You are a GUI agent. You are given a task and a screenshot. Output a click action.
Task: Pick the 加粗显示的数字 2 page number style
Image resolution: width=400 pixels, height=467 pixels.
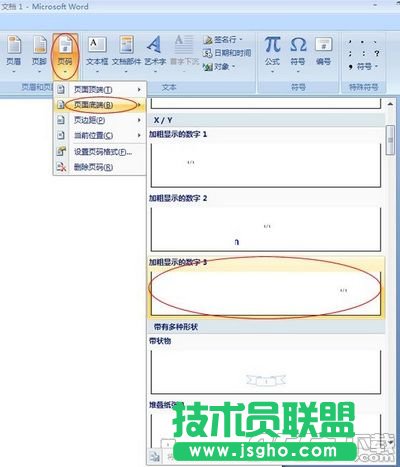coord(266,224)
